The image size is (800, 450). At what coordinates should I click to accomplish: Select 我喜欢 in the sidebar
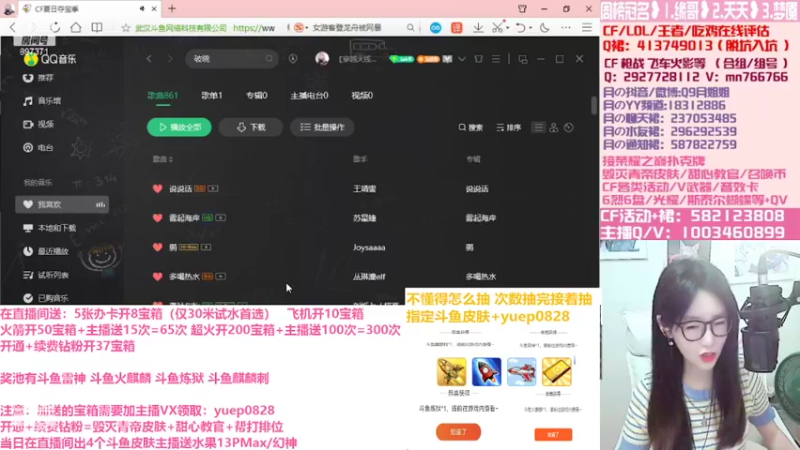click(62, 205)
